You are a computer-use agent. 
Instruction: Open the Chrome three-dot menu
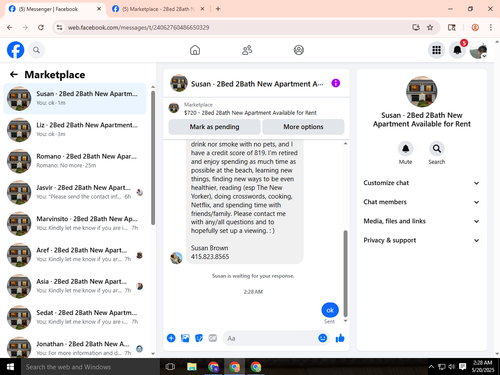491,27
